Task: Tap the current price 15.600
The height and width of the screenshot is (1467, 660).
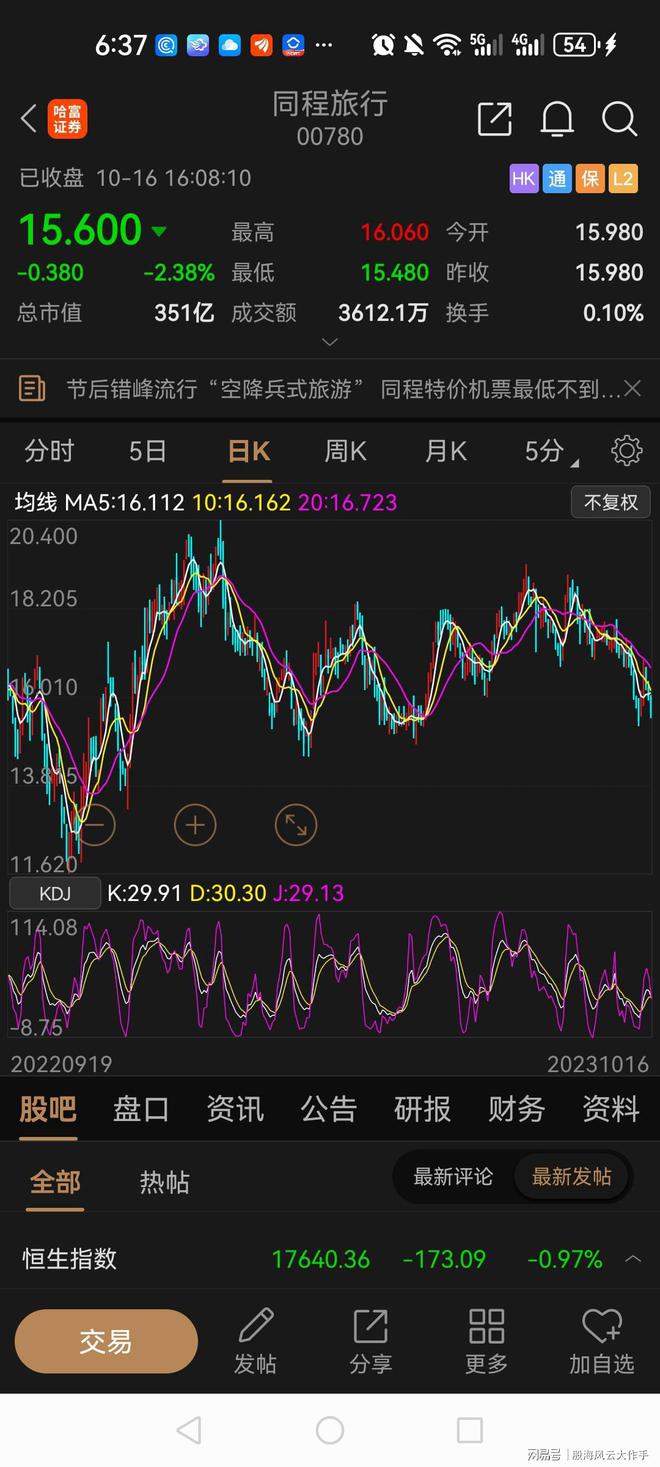Action: 80,230
